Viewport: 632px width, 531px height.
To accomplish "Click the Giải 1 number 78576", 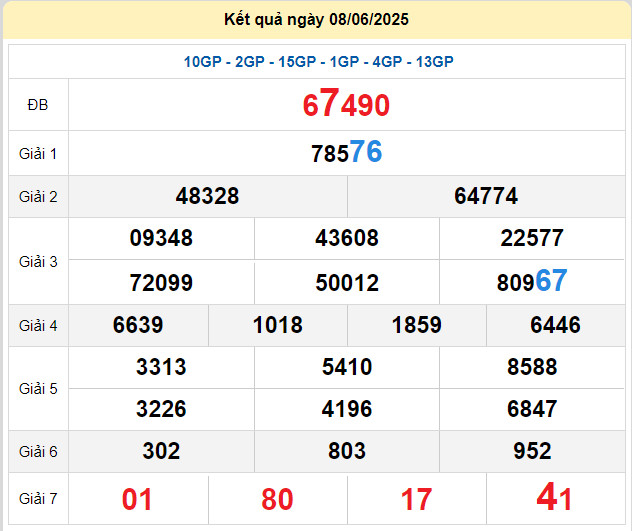I will tap(346, 152).
